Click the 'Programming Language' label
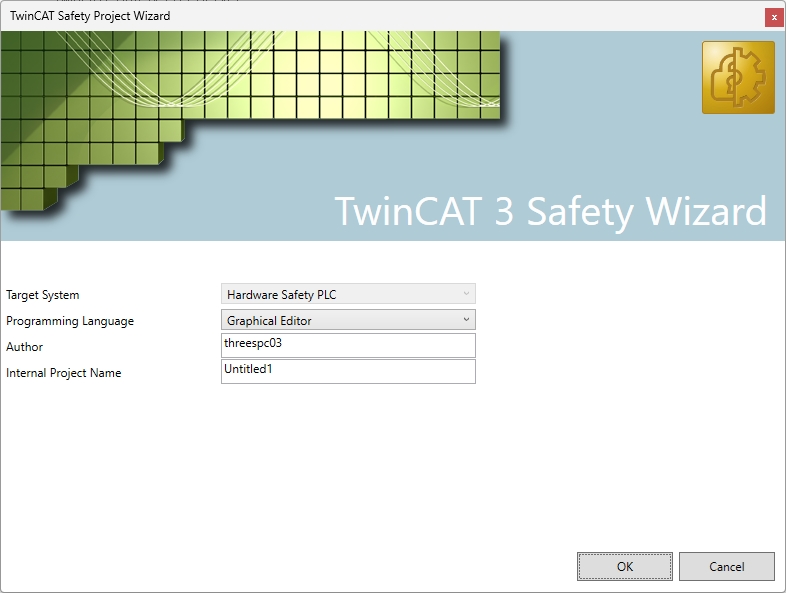This screenshot has width=786, height=593. pos(70,321)
